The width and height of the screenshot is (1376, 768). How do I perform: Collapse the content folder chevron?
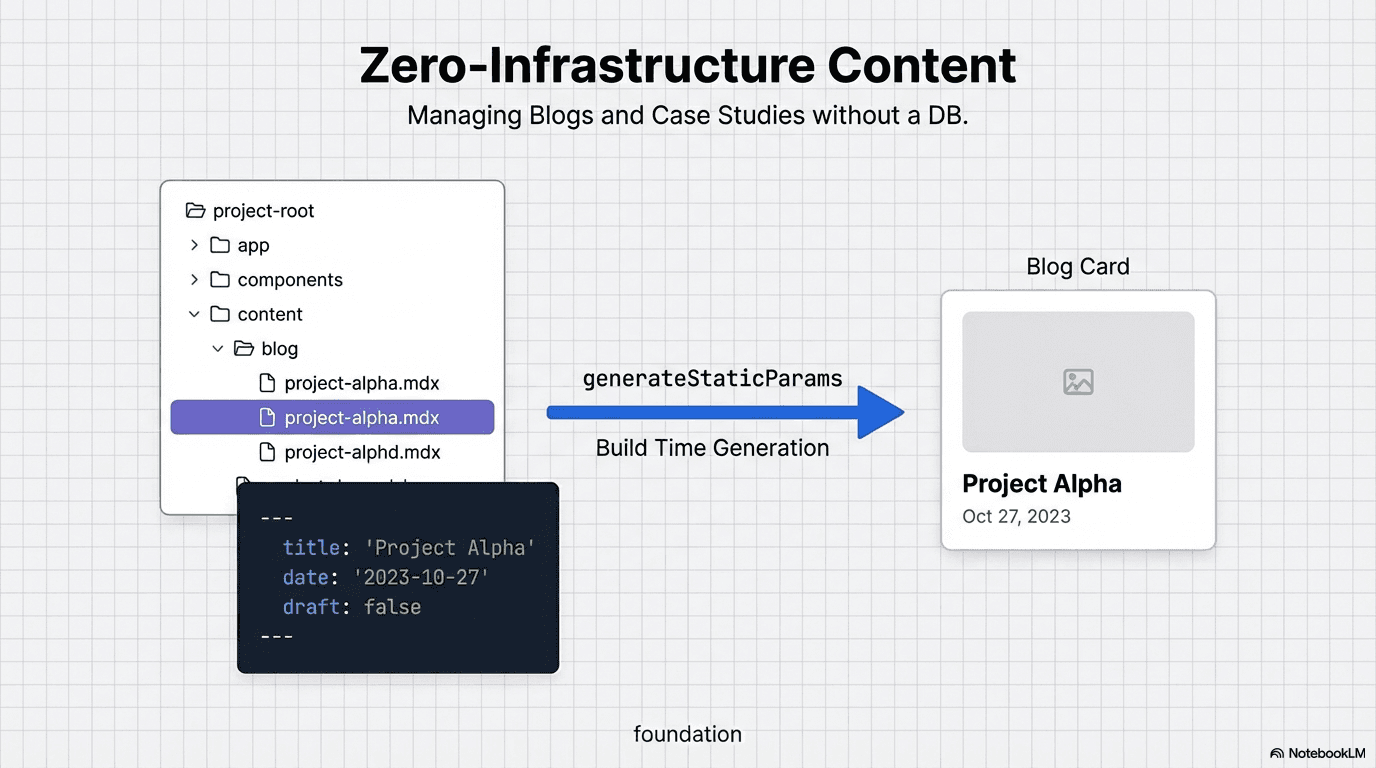(194, 313)
